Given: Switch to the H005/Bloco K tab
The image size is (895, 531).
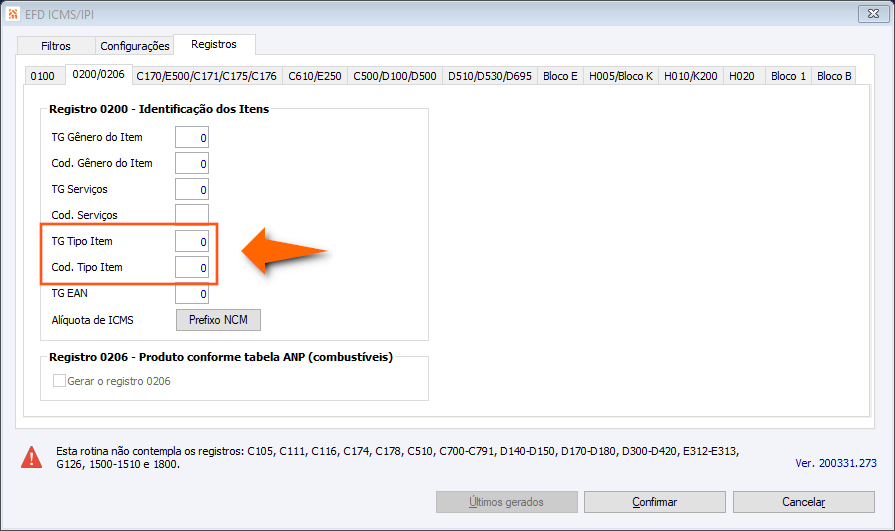Looking at the screenshot, I should coord(620,76).
